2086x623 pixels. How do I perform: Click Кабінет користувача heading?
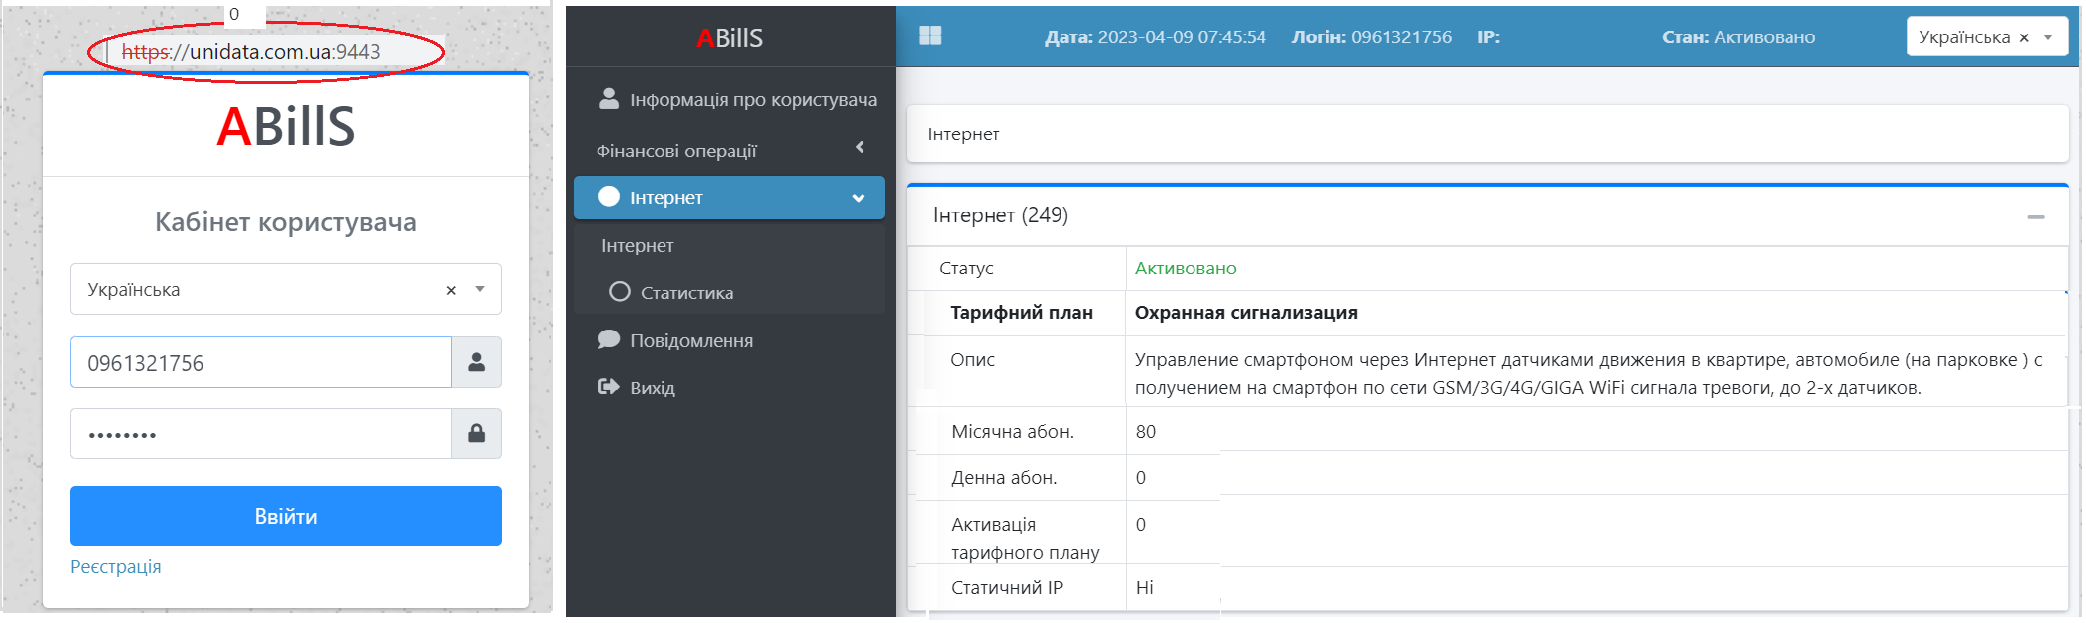[286, 222]
